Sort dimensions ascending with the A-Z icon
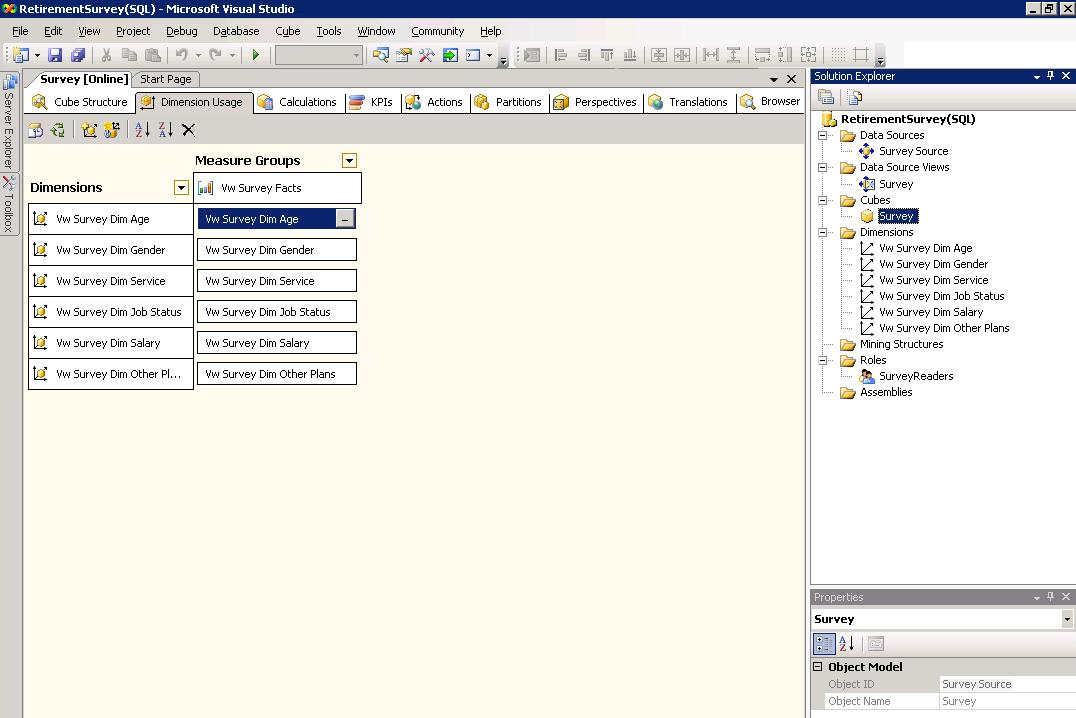Screen dimensions: 1076x718 [142, 130]
